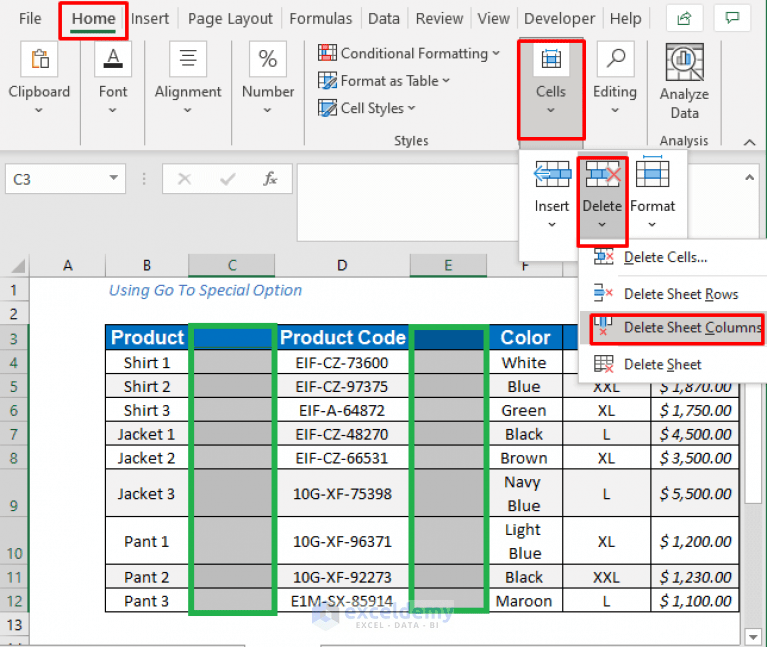Expand the Conditional Formatting dropdown arrow

pos(496,53)
